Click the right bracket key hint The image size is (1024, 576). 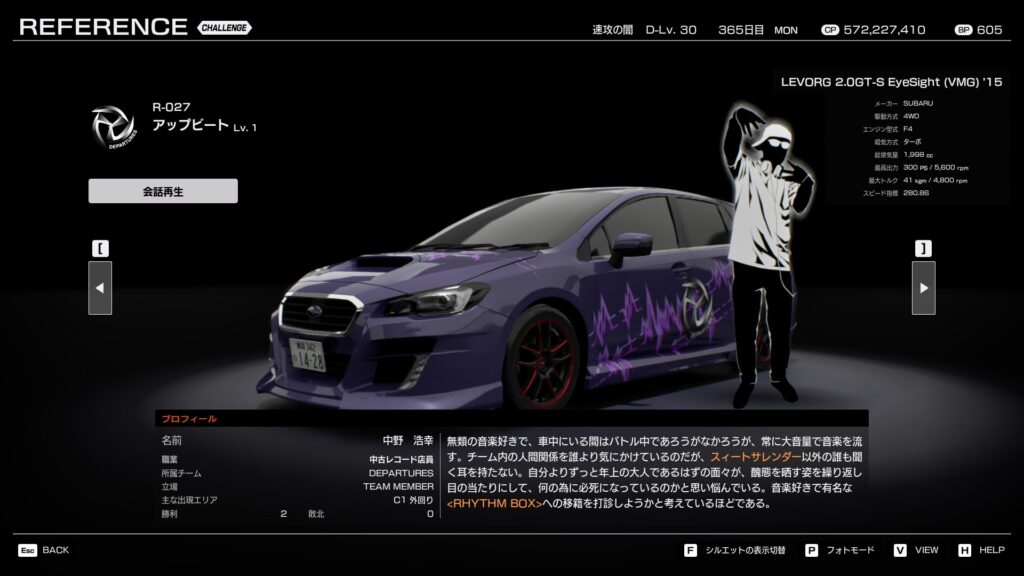pyautogui.click(x=923, y=248)
